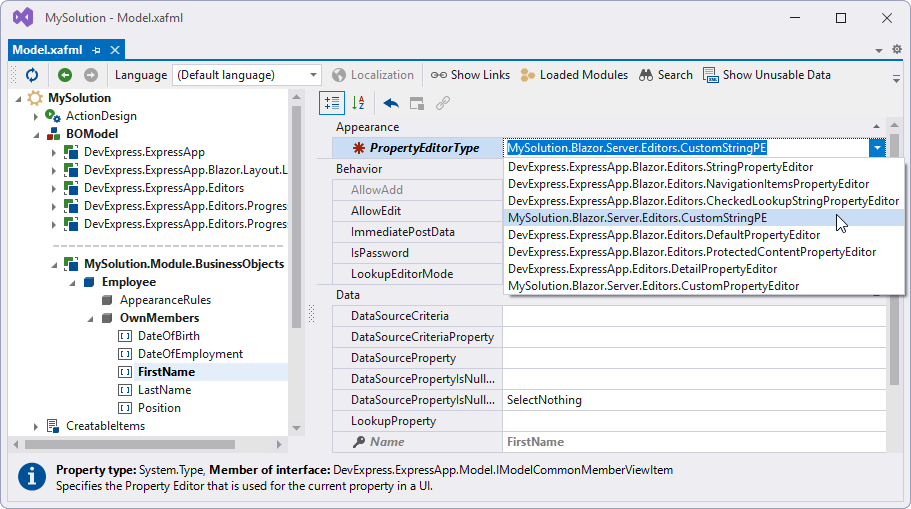Select the Position member

click(x=159, y=408)
